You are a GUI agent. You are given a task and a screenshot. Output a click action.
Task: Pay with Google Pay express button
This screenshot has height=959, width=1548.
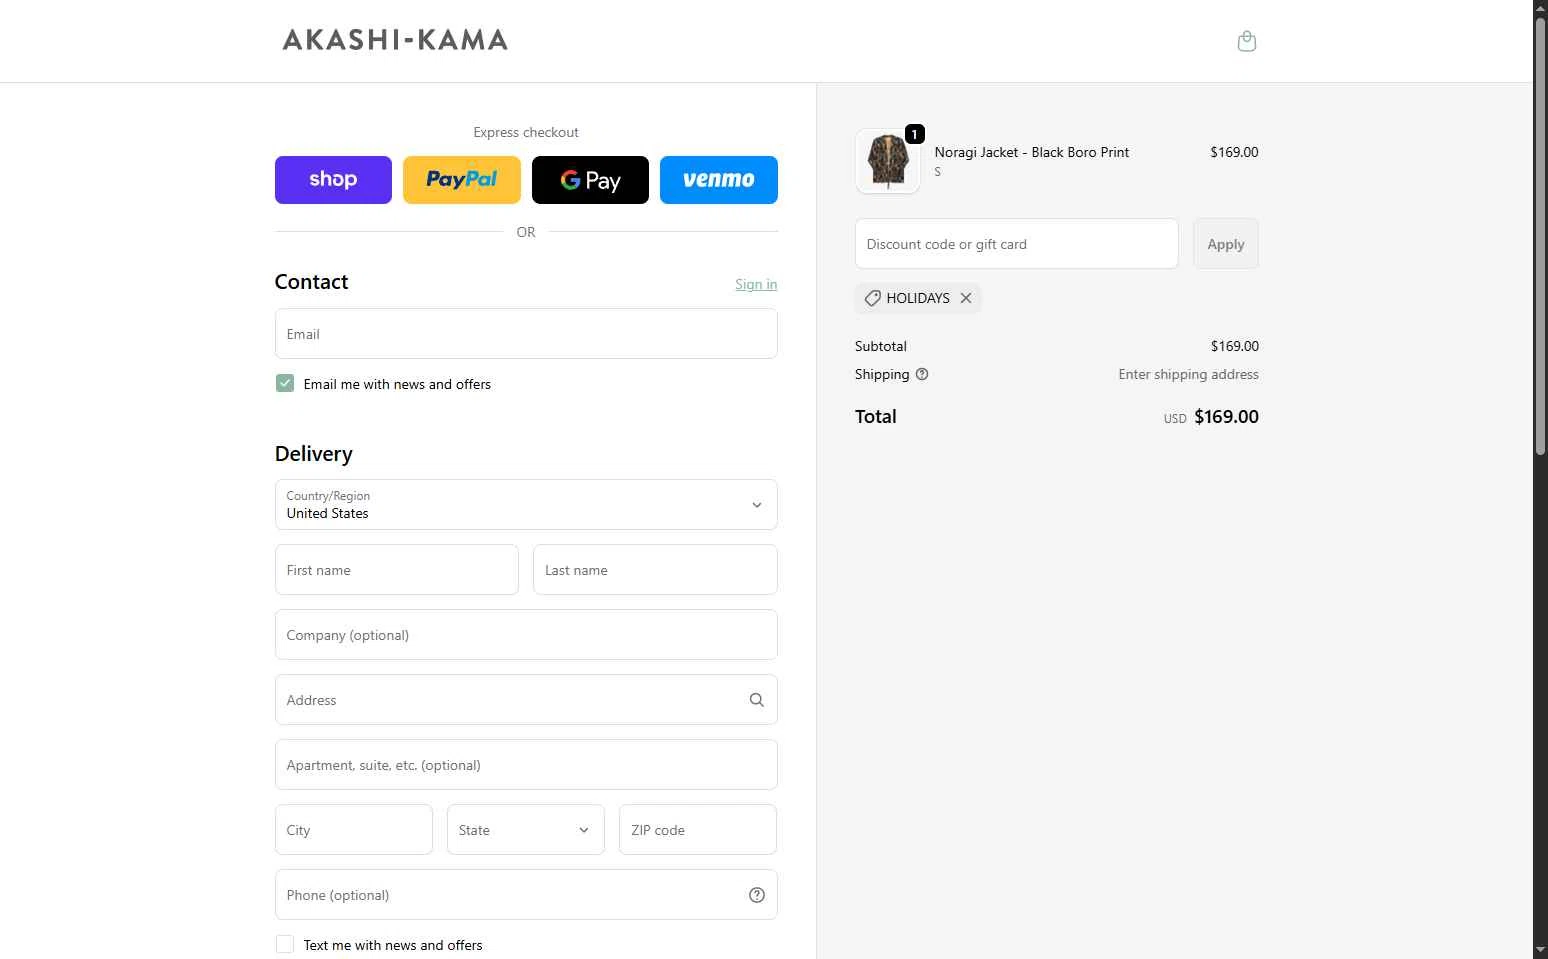click(590, 180)
